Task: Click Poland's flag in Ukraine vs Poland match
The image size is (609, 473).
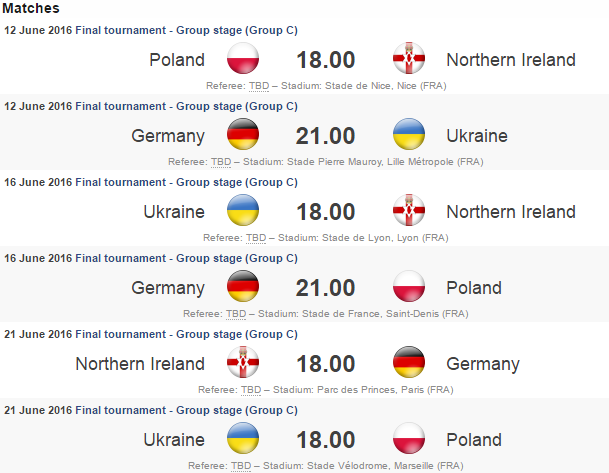Action: pos(410,440)
